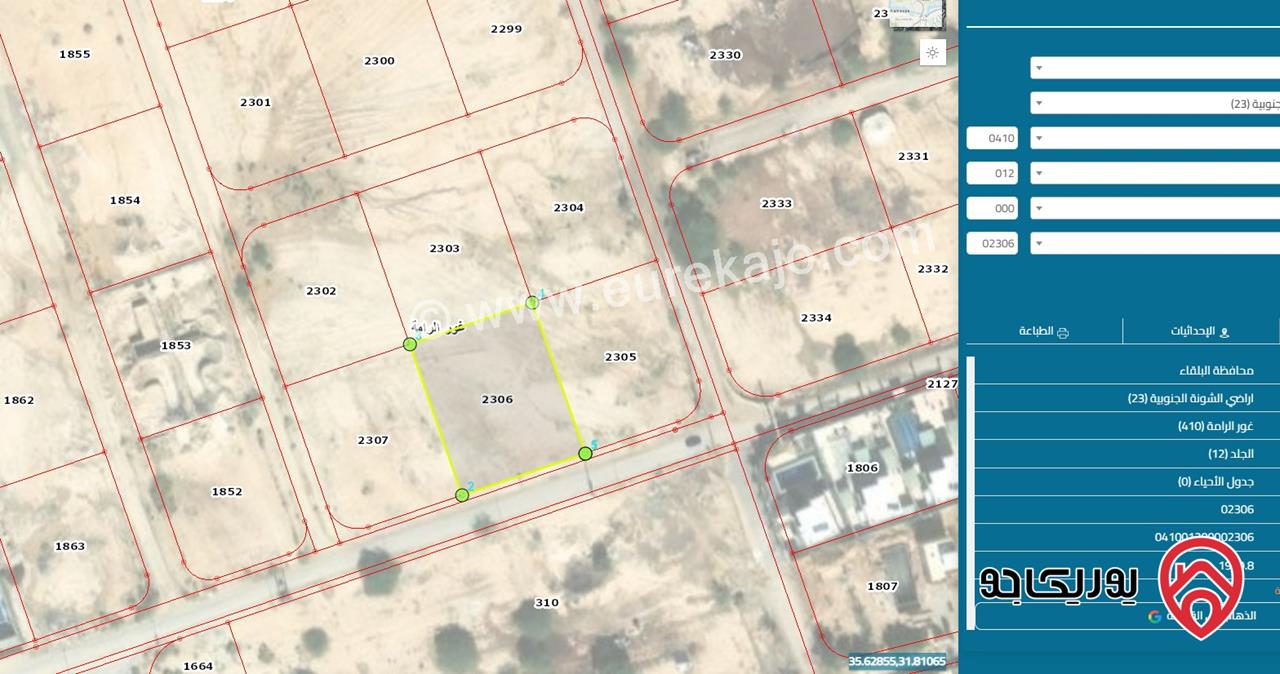Click parcel 2334 on the map
This screenshot has height=674, width=1280.
816,318
